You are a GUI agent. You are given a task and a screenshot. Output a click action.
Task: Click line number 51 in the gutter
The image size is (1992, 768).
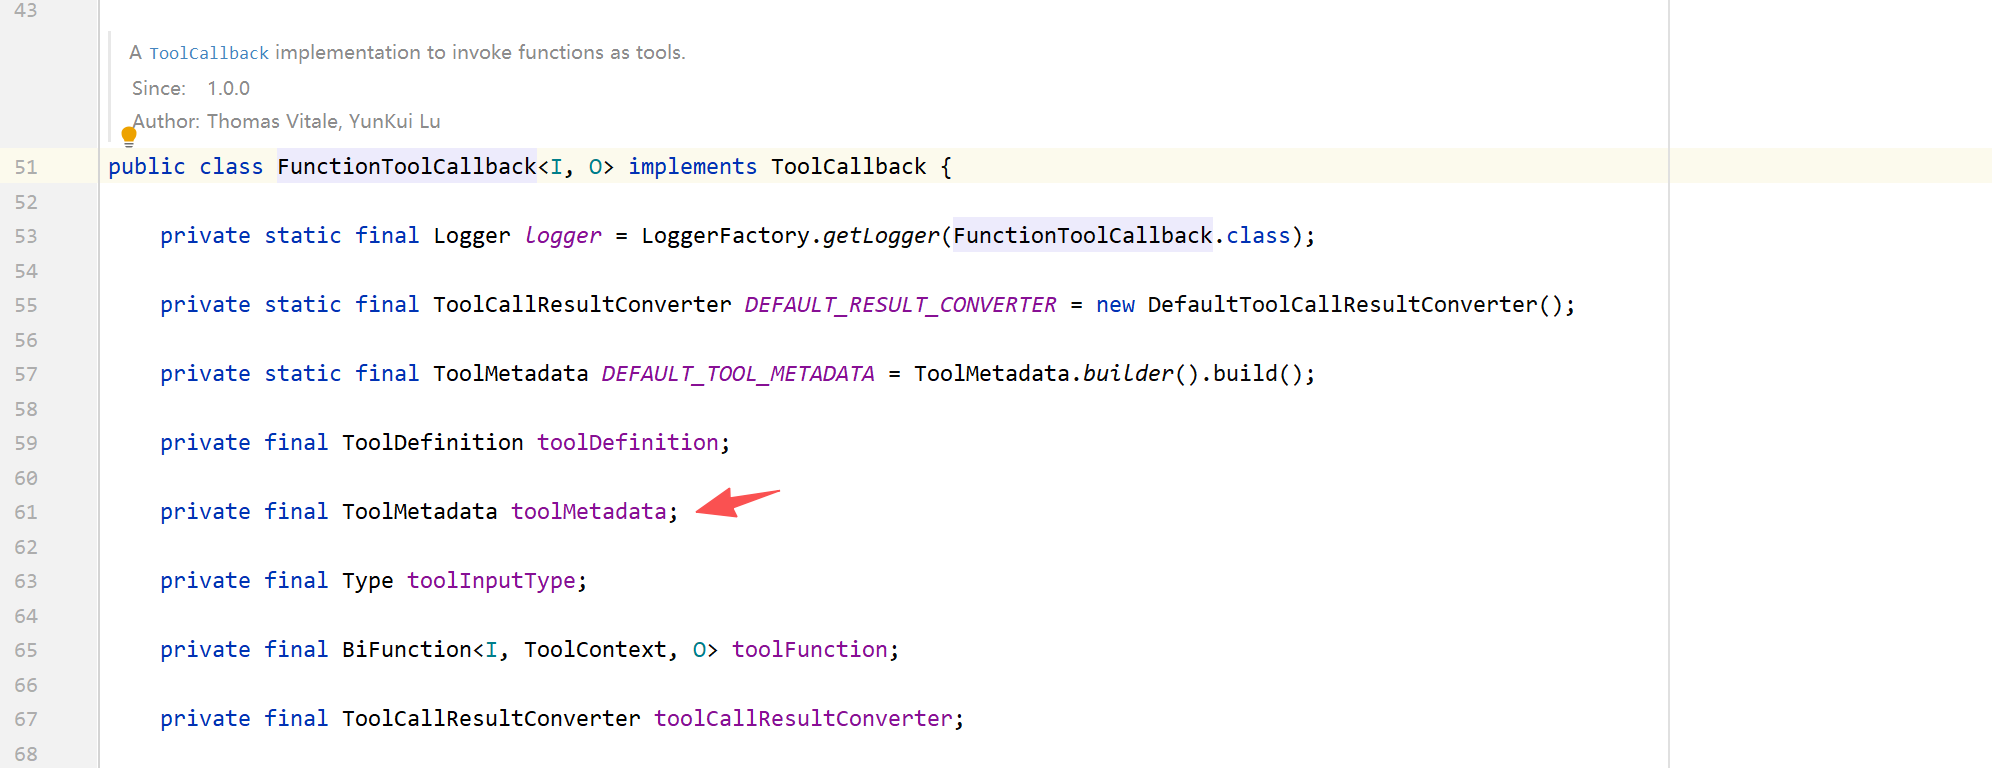point(26,168)
